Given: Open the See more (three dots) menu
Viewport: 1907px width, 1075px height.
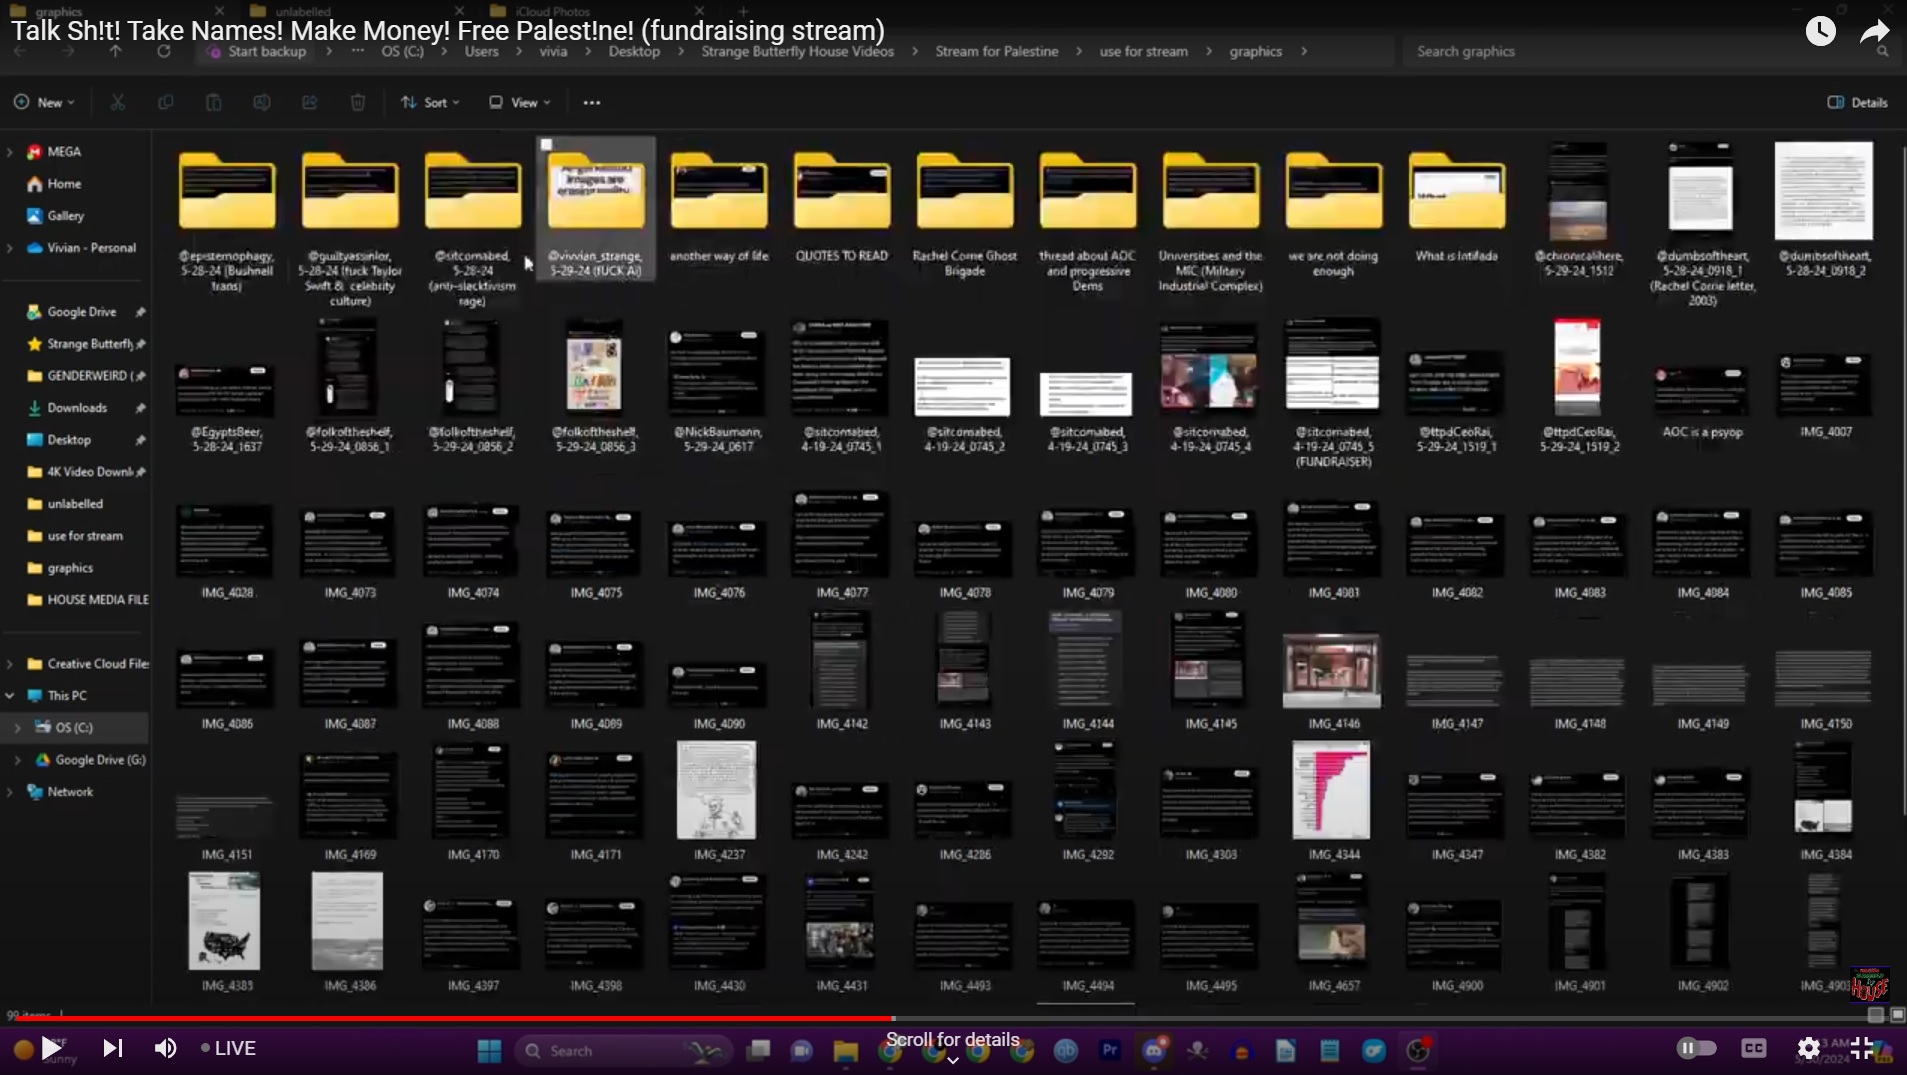Looking at the screenshot, I should [x=592, y=102].
